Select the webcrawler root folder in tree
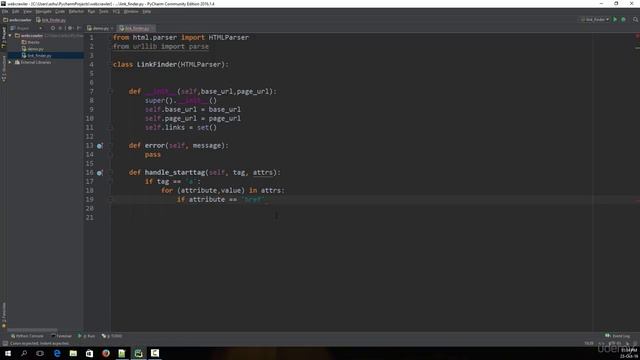640x360 pixels. (32, 36)
